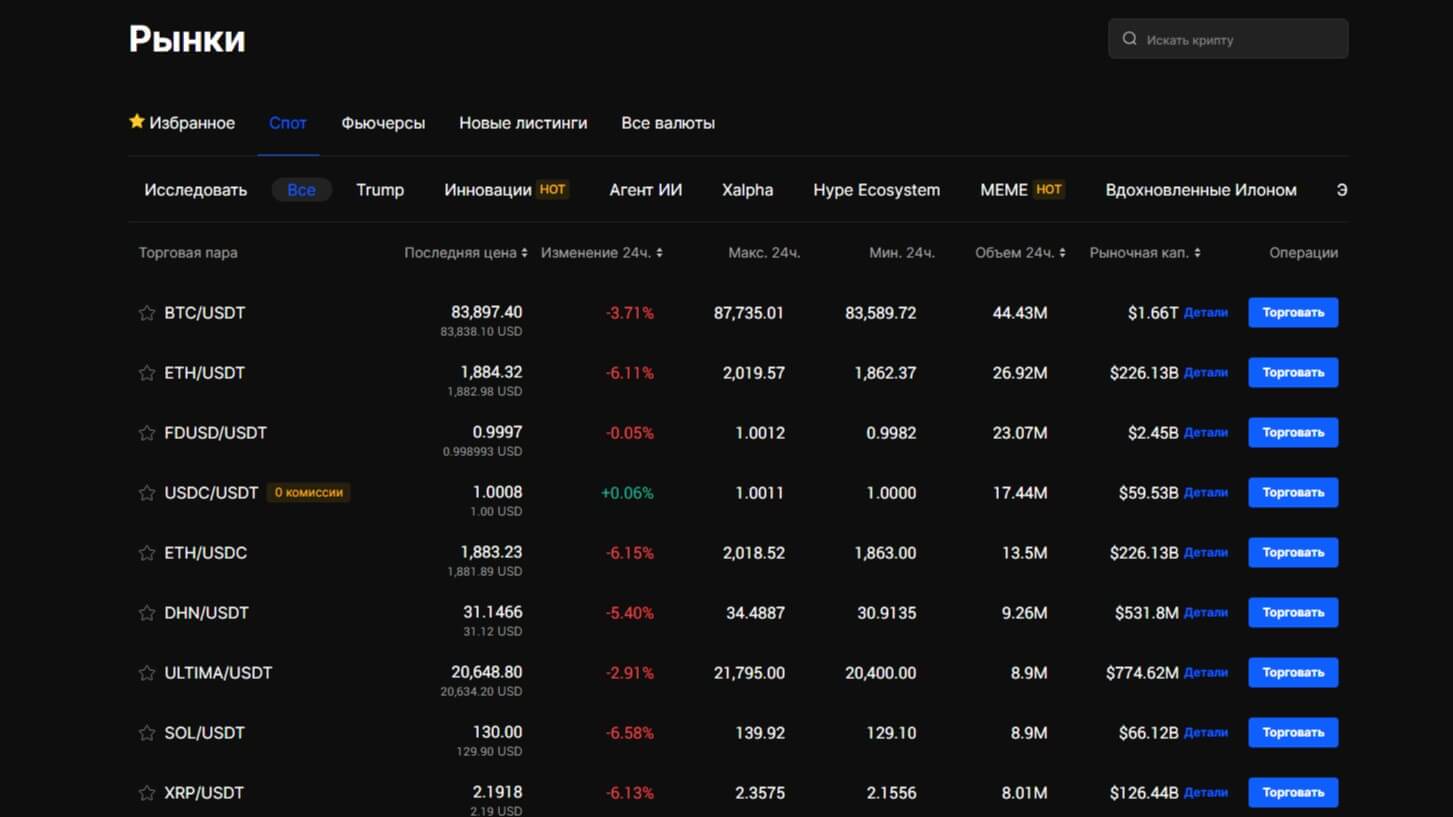The image size is (1453, 817).
Task: Open the Избранное tab with yellow star
Action: click(x=182, y=123)
